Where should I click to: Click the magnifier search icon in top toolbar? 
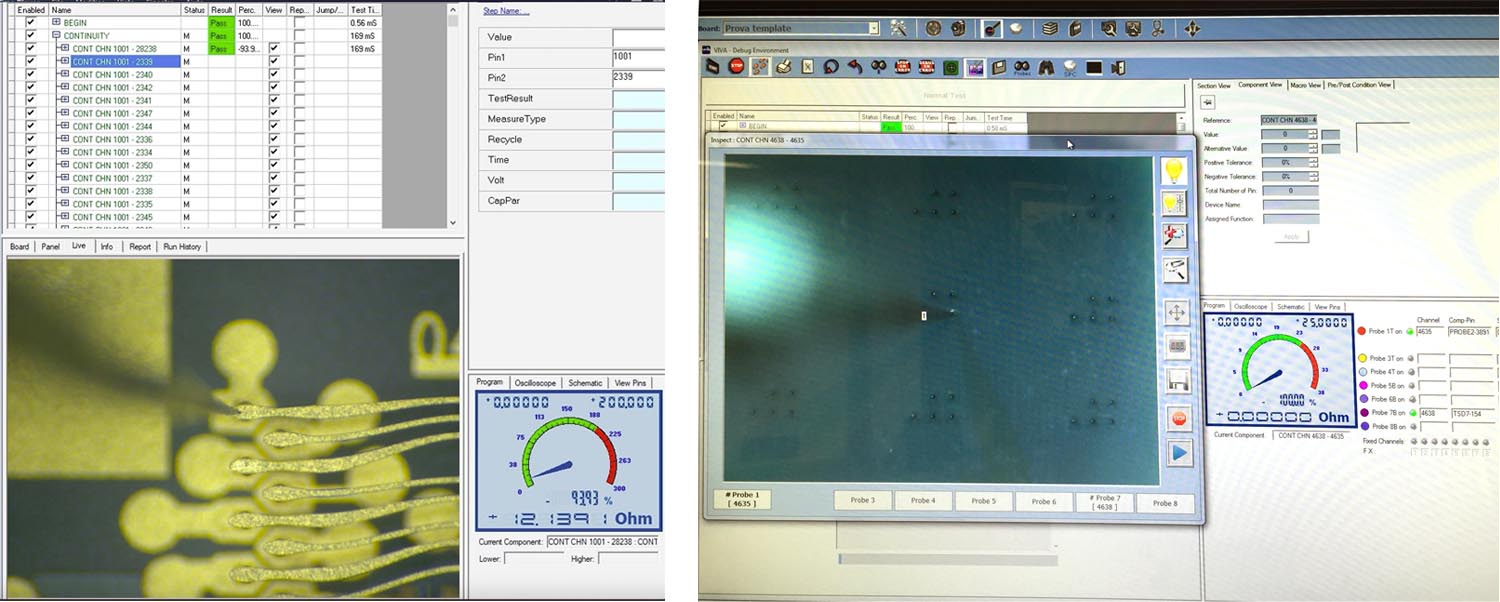tap(1109, 28)
